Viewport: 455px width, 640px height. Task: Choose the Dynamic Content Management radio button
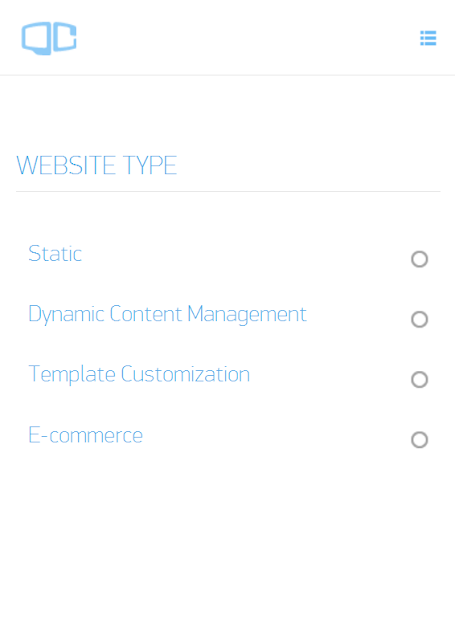coord(419,319)
